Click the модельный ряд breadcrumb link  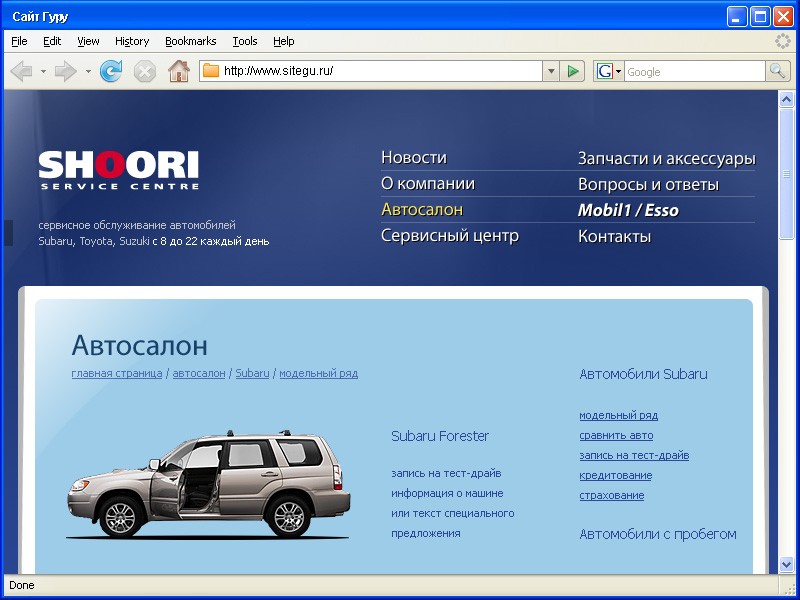click(x=318, y=373)
